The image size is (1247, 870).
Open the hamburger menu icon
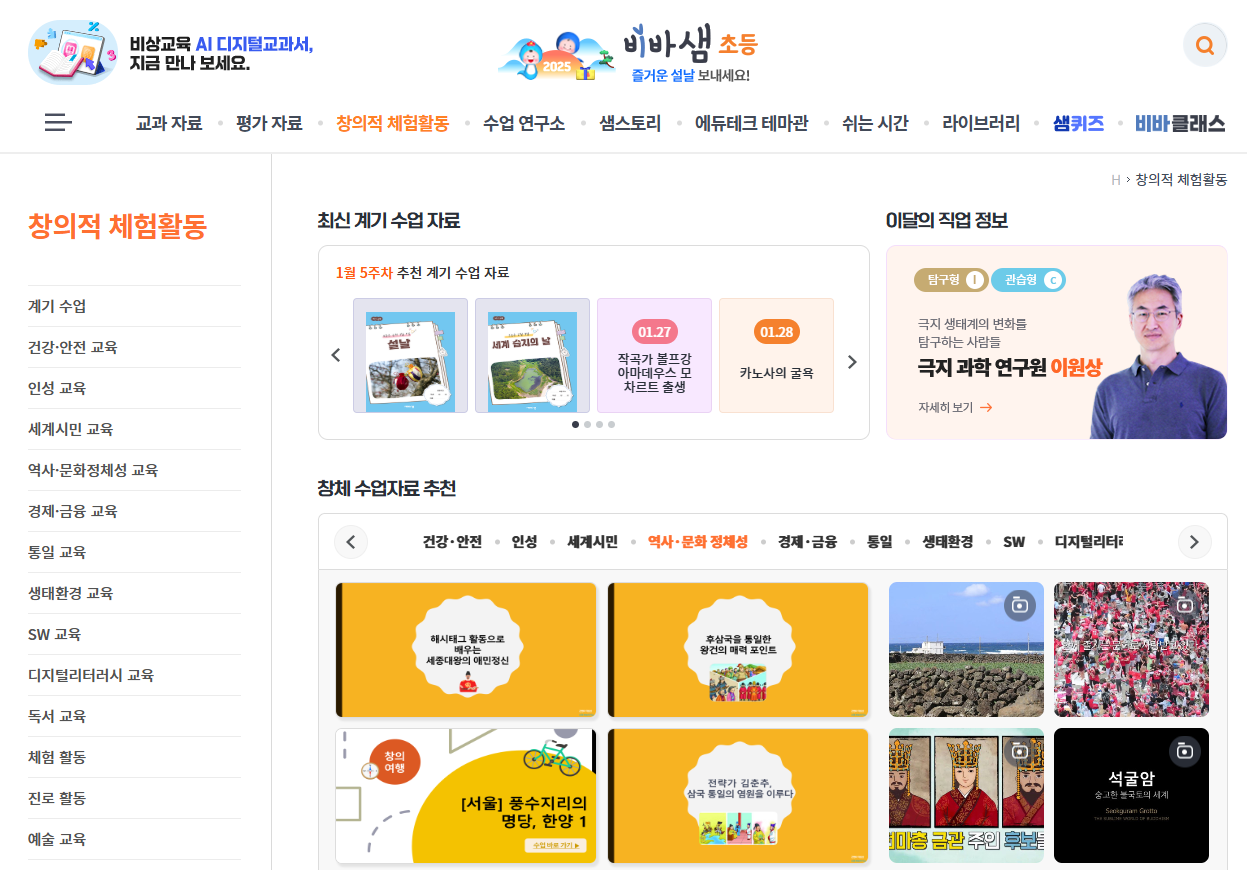pos(58,123)
